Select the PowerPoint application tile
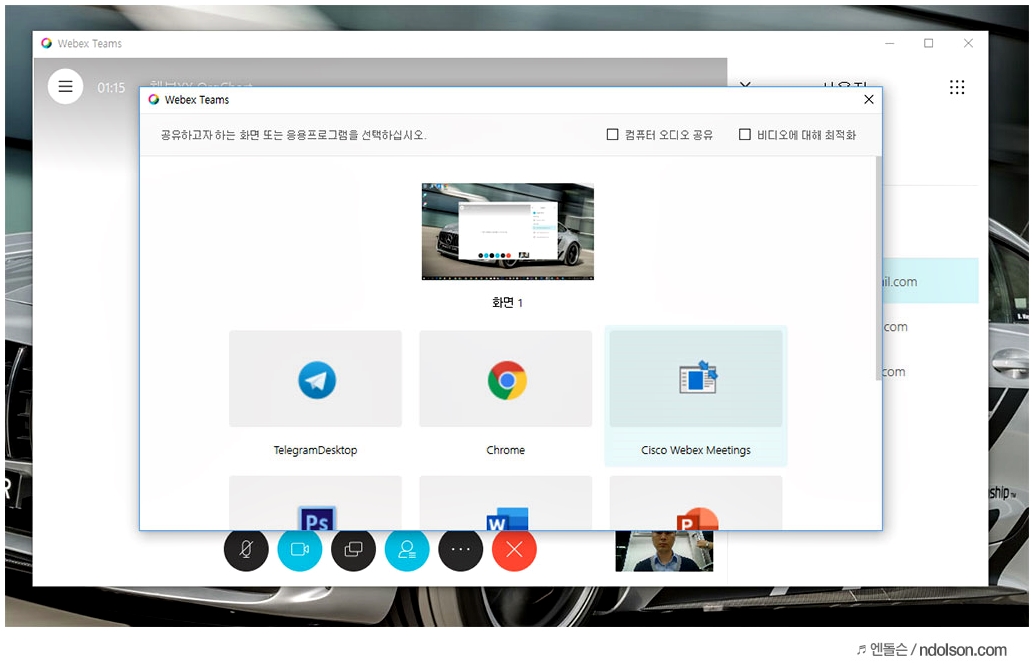Viewport: 1034px width, 667px height. point(696,503)
